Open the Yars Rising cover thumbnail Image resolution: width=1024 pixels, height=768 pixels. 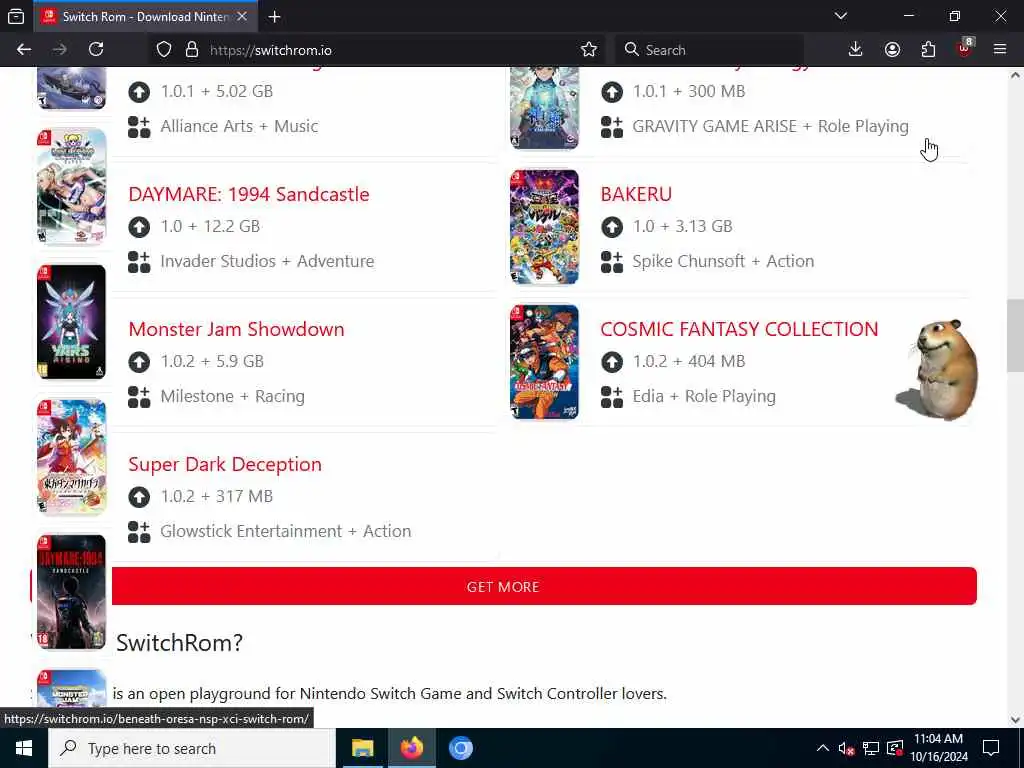(71, 321)
